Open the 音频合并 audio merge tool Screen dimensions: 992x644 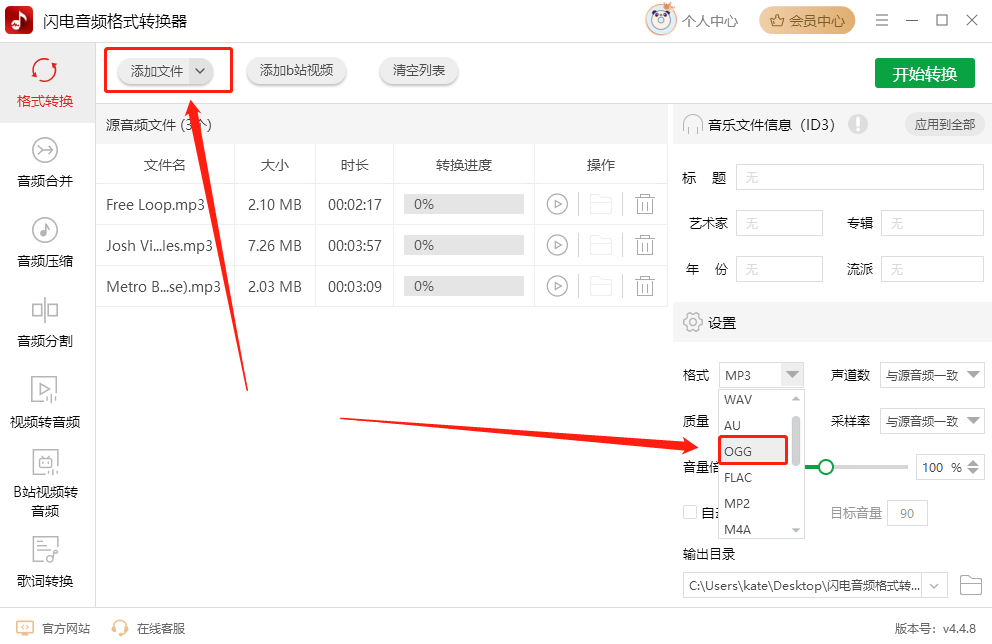point(45,162)
